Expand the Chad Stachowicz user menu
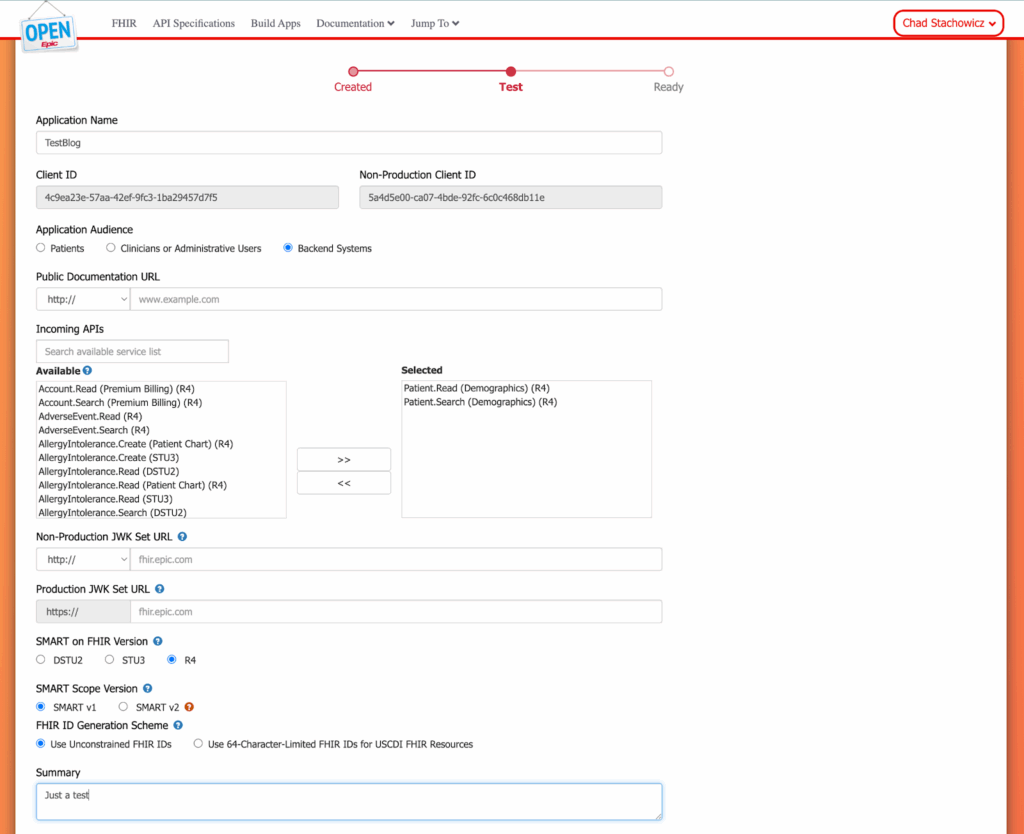The width and height of the screenshot is (1024, 834). (x=948, y=23)
